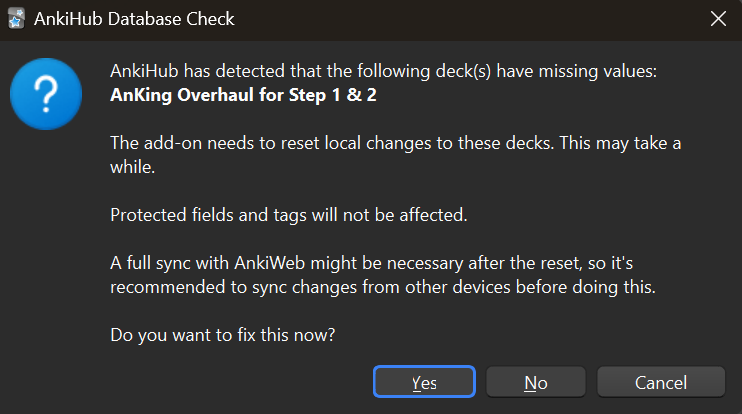The height and width of the screenshot is (414, 742).
Task: Click 'Step 1 & 2' in the deck name
Action: (x=333, y=95)
